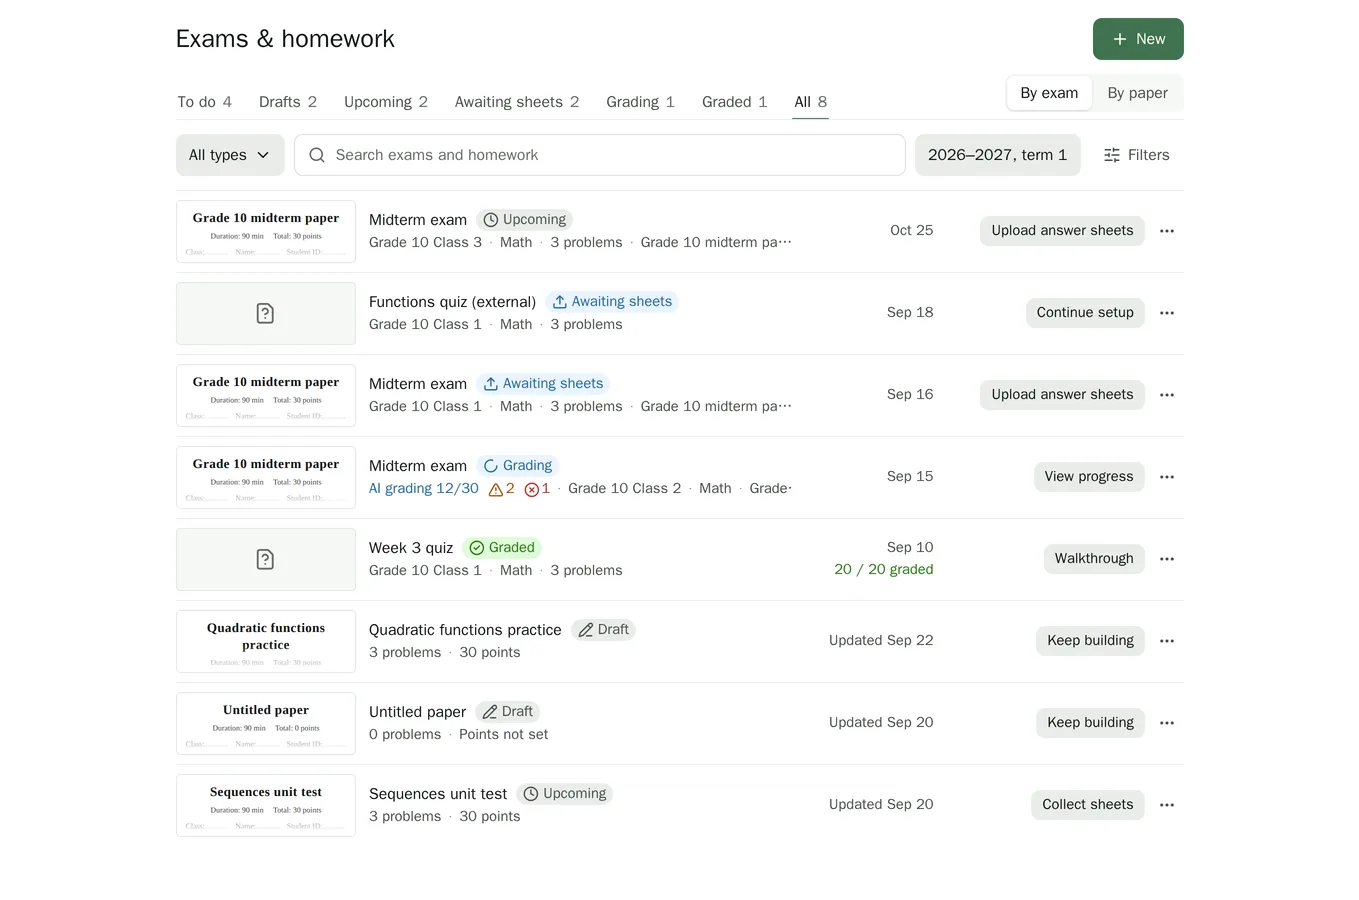Show more actions for Week 3 quiz
The height and width of the screenshot is (900, 1359).
[1167, 559]
